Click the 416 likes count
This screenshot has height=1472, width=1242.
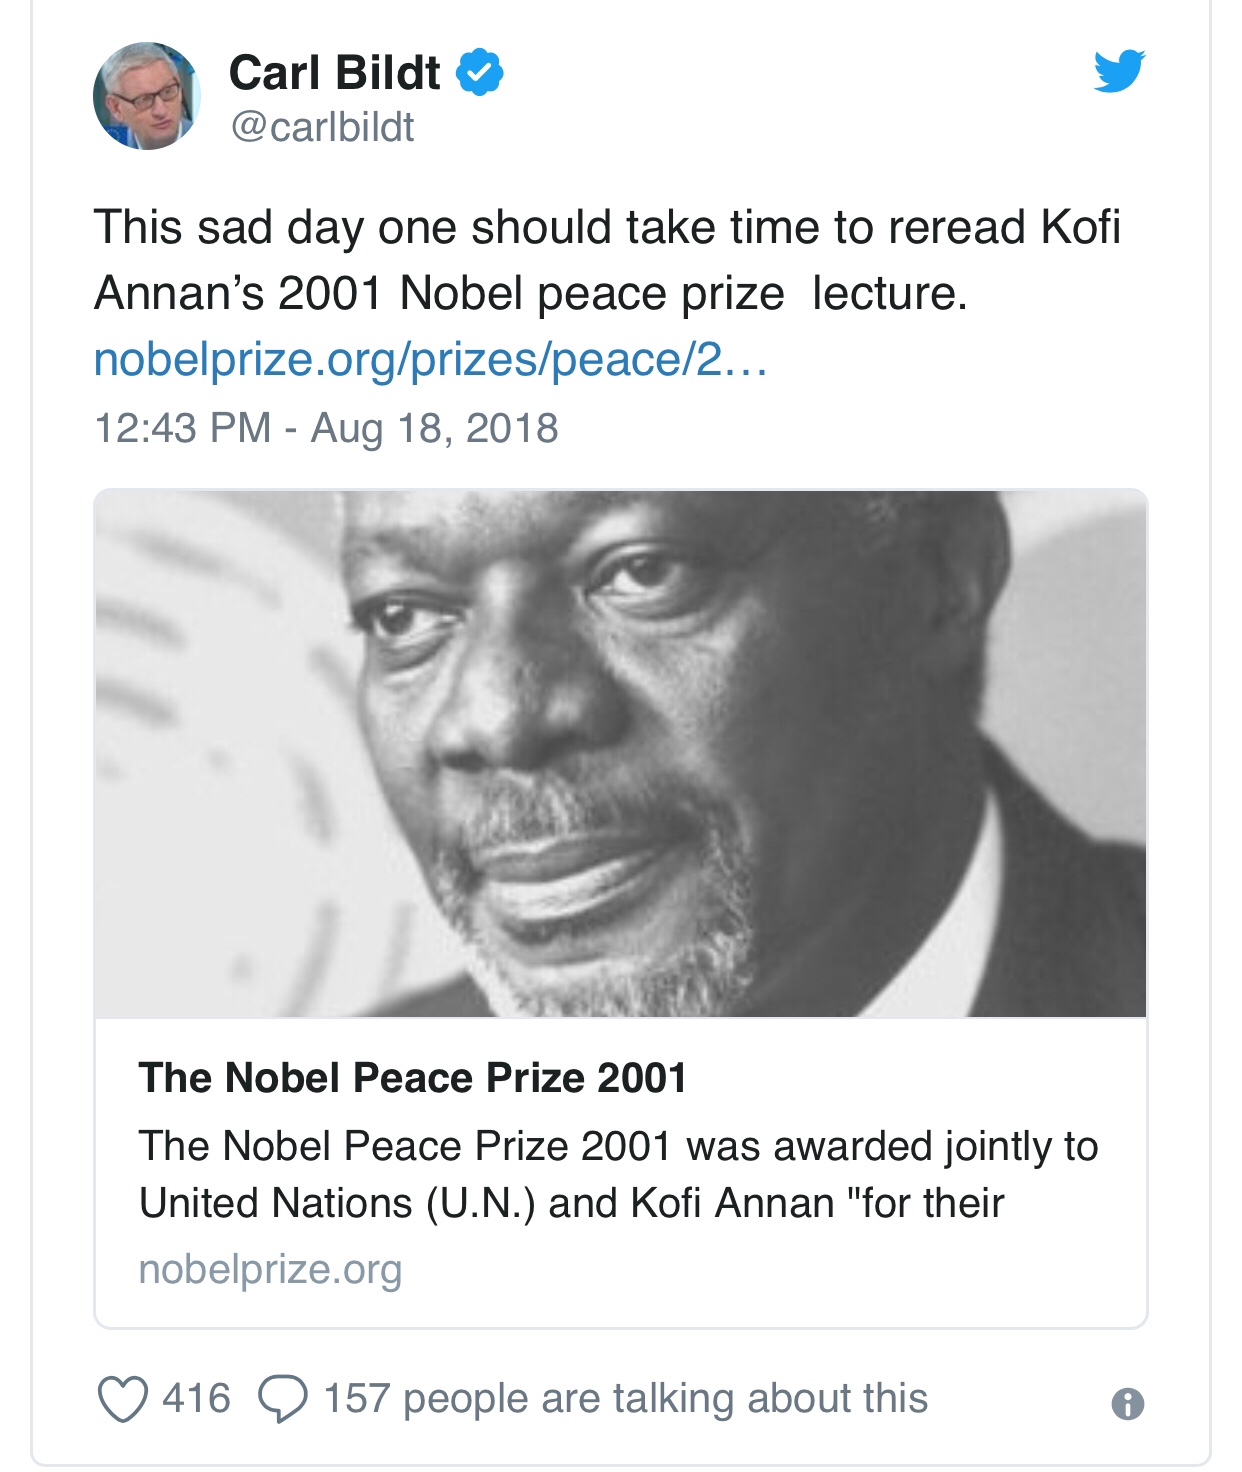coord(196,1398)
